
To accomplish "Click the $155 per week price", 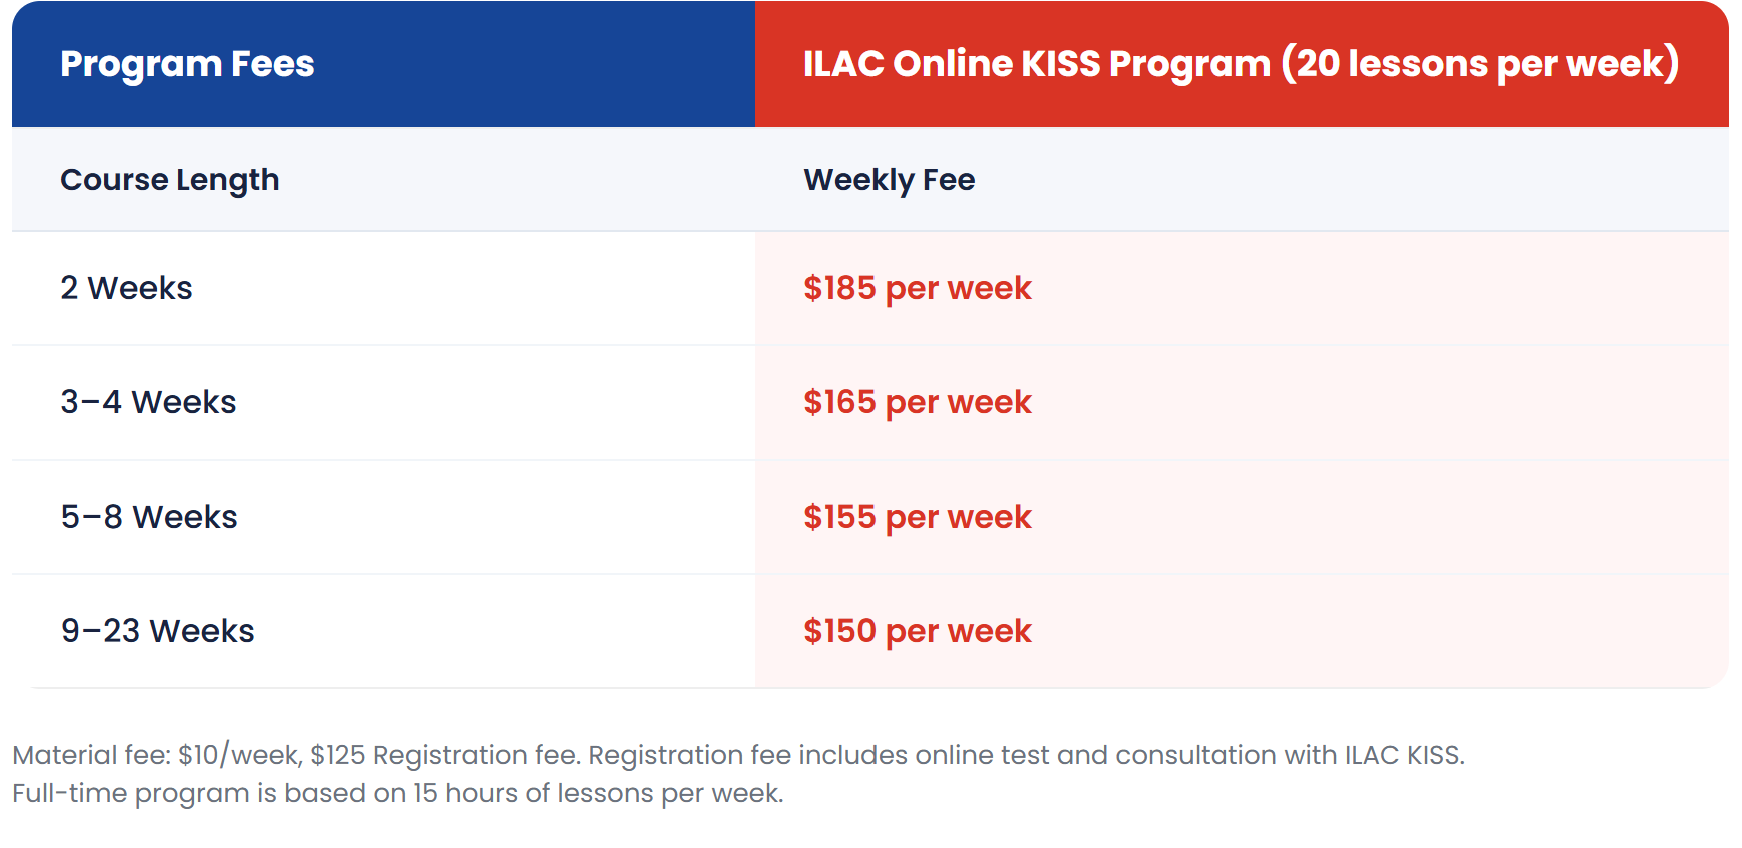I will point(917,517).
